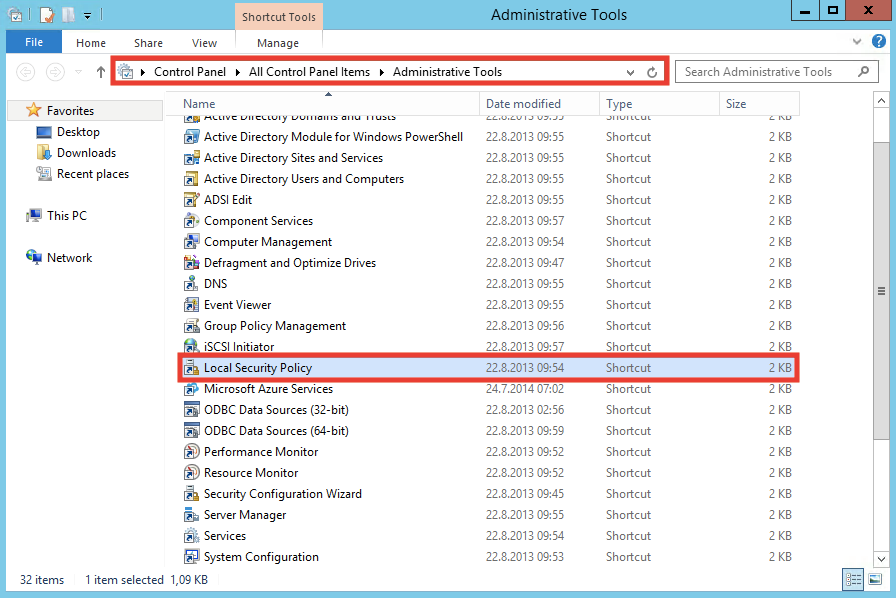Expand the ribbon with the chevron
The image size is (896, 598).
tap(857, 43)
